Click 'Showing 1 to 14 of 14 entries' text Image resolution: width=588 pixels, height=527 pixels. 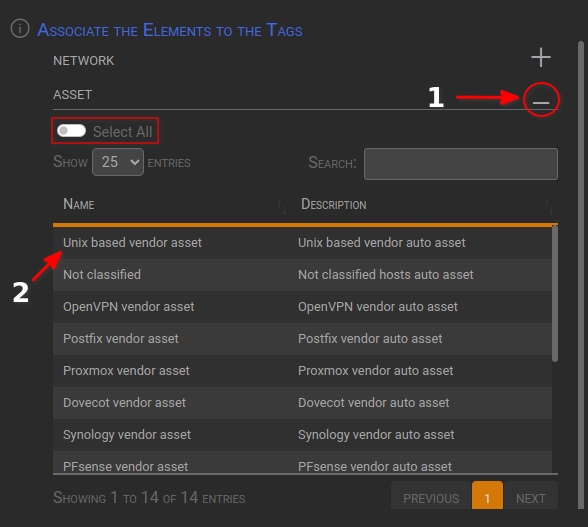coord(149,498)
